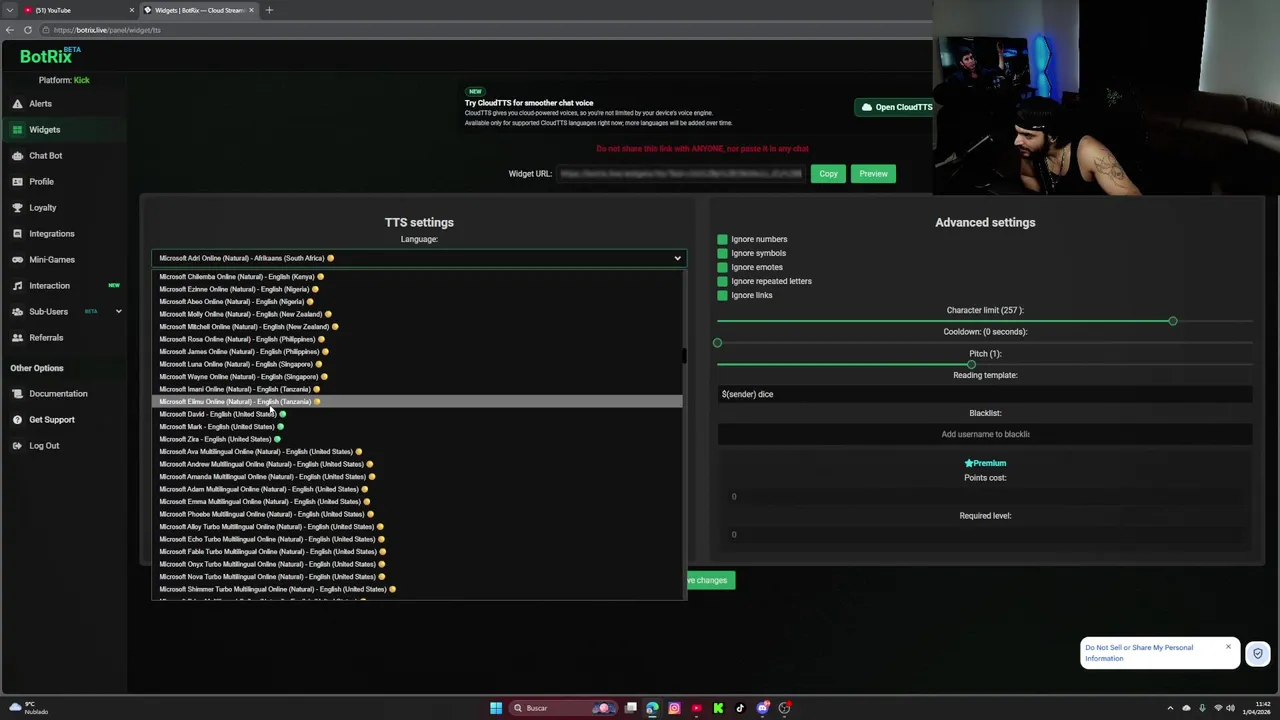
Task: Choose Microsoft Molly New Zealand voice
Action: pos(417,314)
